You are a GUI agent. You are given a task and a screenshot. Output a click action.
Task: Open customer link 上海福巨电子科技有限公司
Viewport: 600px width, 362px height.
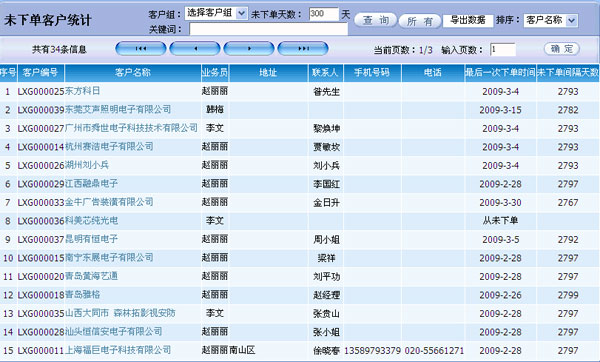point(118,350)
